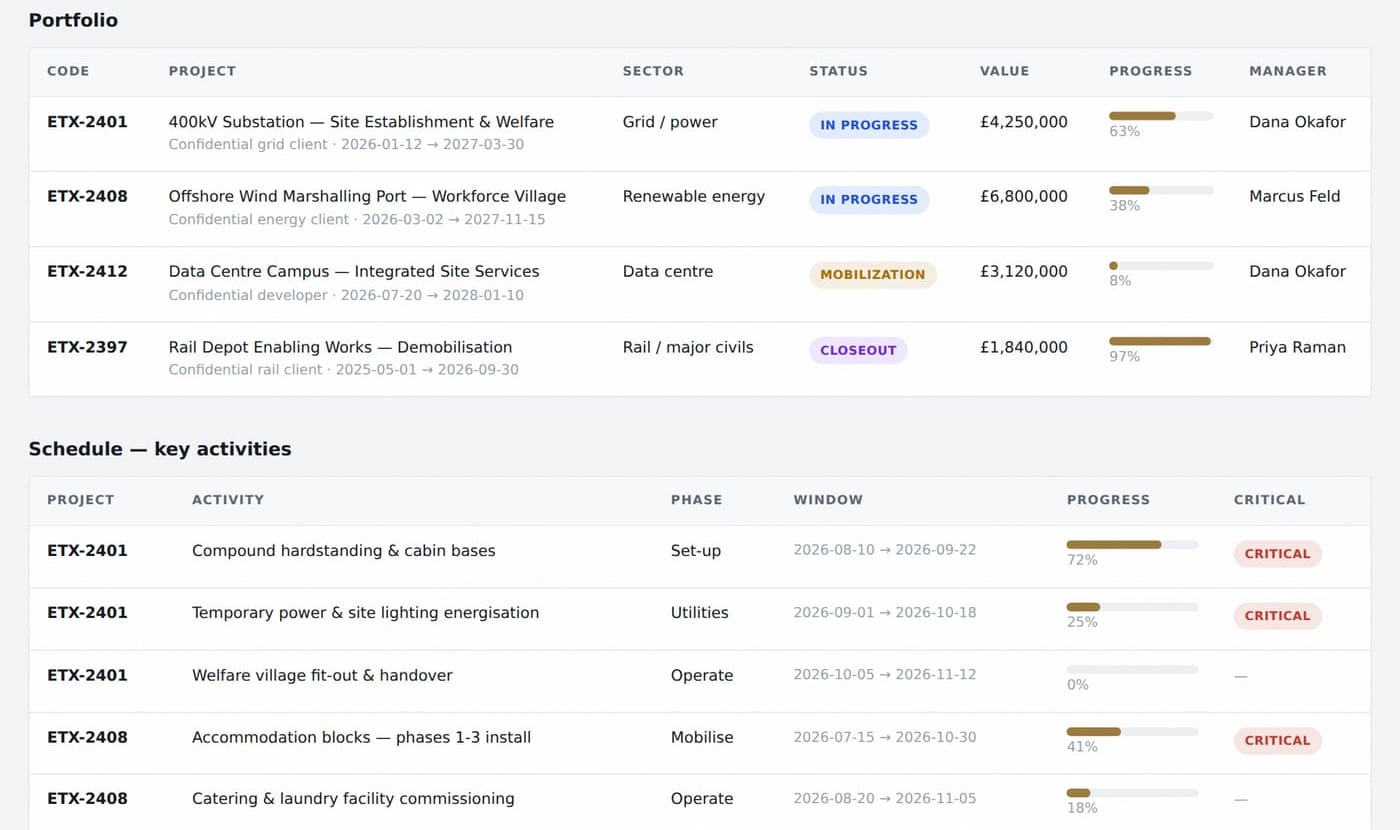This screenshot has width=1400, height=830.
Task: Select Welfare village fit-out & handover activity
Action: point(322,675)
